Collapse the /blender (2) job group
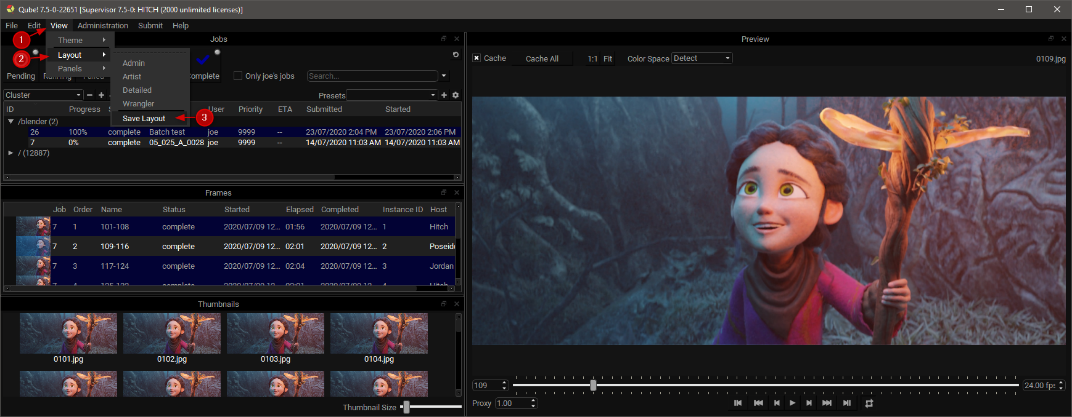 pyautogui.click(x=10, y=121)
